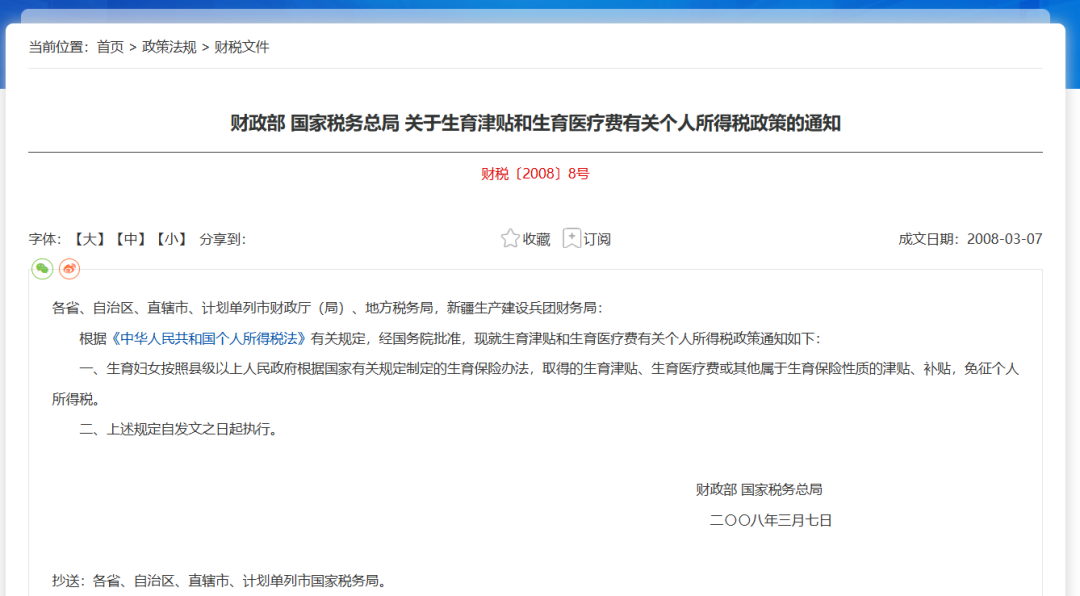This screenshot has height=596, width=1080.
Task: Click the date 二〇〇八年三月七日
Action: coord(770,520)
